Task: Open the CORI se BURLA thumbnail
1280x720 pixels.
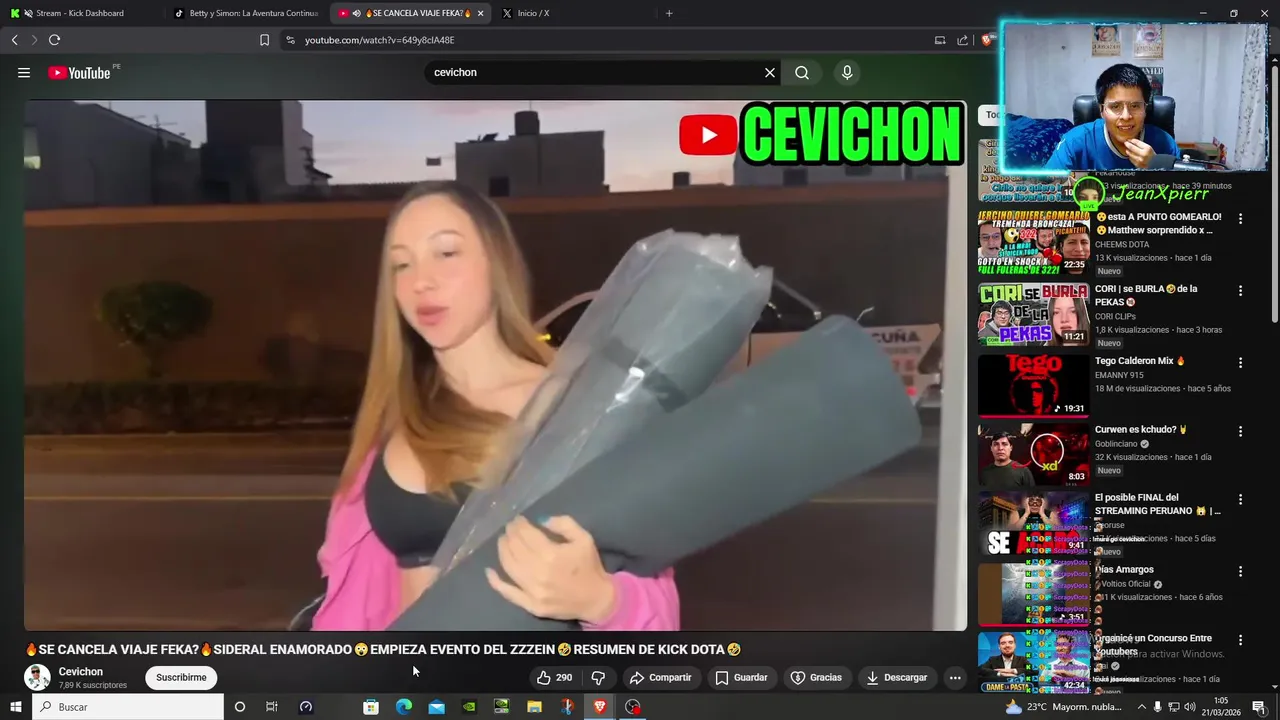Action: [x=1034, y=314]
